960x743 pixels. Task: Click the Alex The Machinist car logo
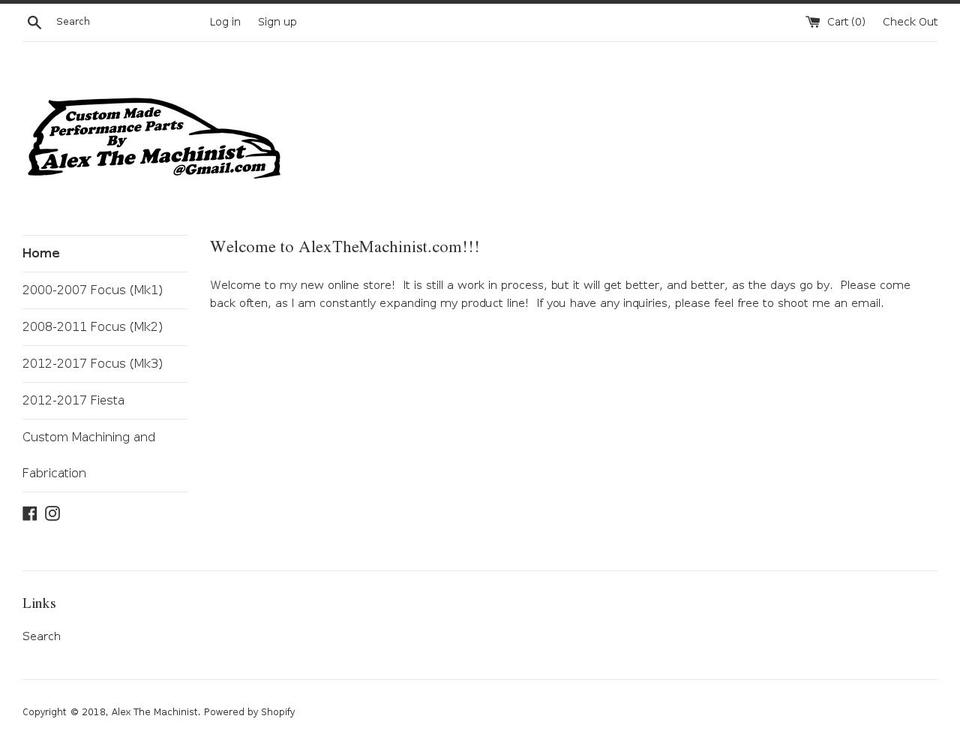click(x=154, y=138)
